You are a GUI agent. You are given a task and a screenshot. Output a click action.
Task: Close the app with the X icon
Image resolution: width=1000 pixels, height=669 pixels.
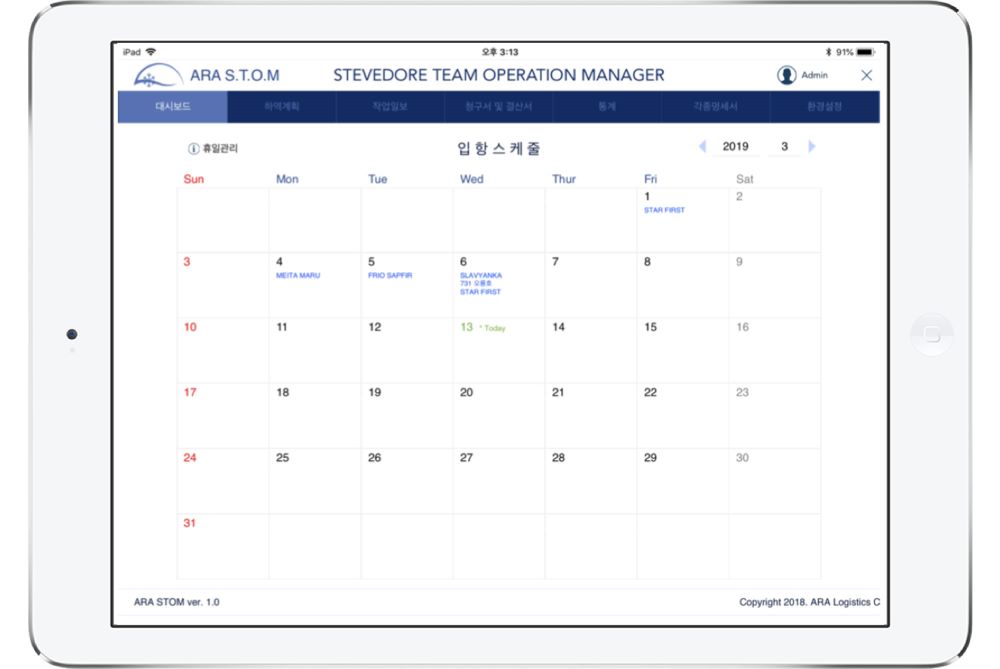[866, 75]
